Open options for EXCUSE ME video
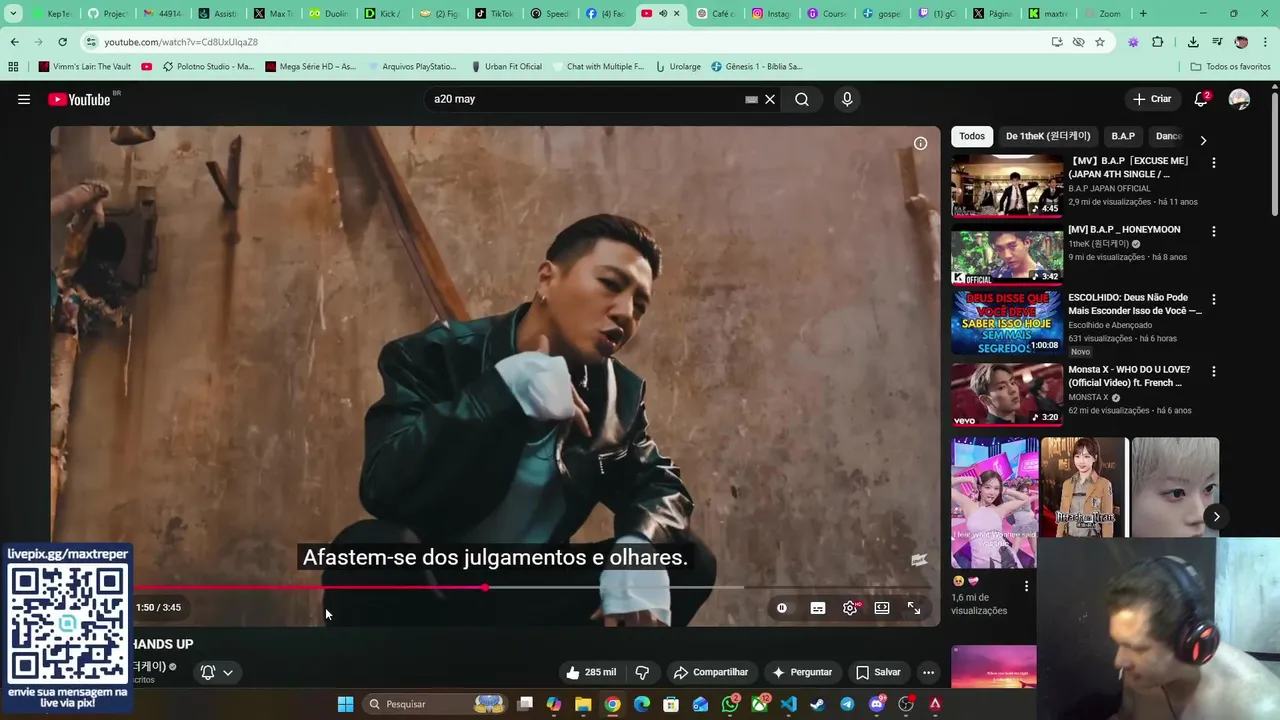The width and height of the screenshot is (1280, 720). click(1214, 162)
